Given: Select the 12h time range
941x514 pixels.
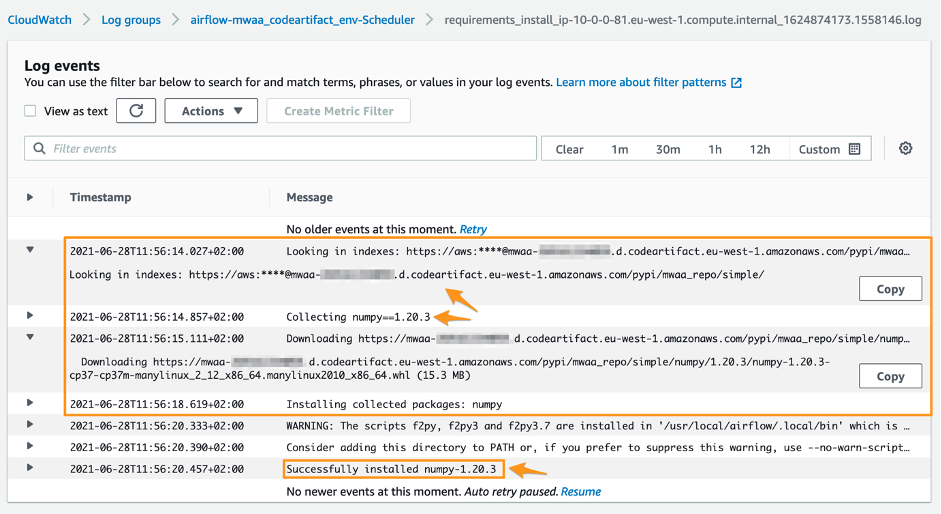Looking at the screenshot, I should pyautogui.click(x=760, y=149).
